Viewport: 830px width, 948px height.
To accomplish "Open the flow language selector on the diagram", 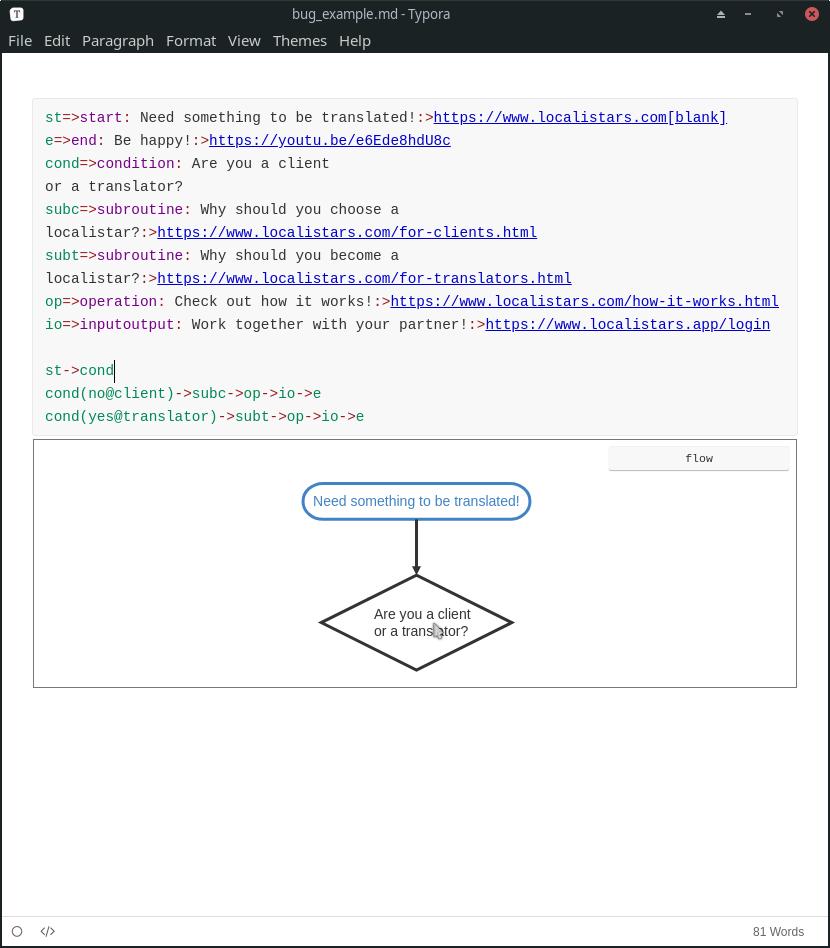I will tap(698, 458).
